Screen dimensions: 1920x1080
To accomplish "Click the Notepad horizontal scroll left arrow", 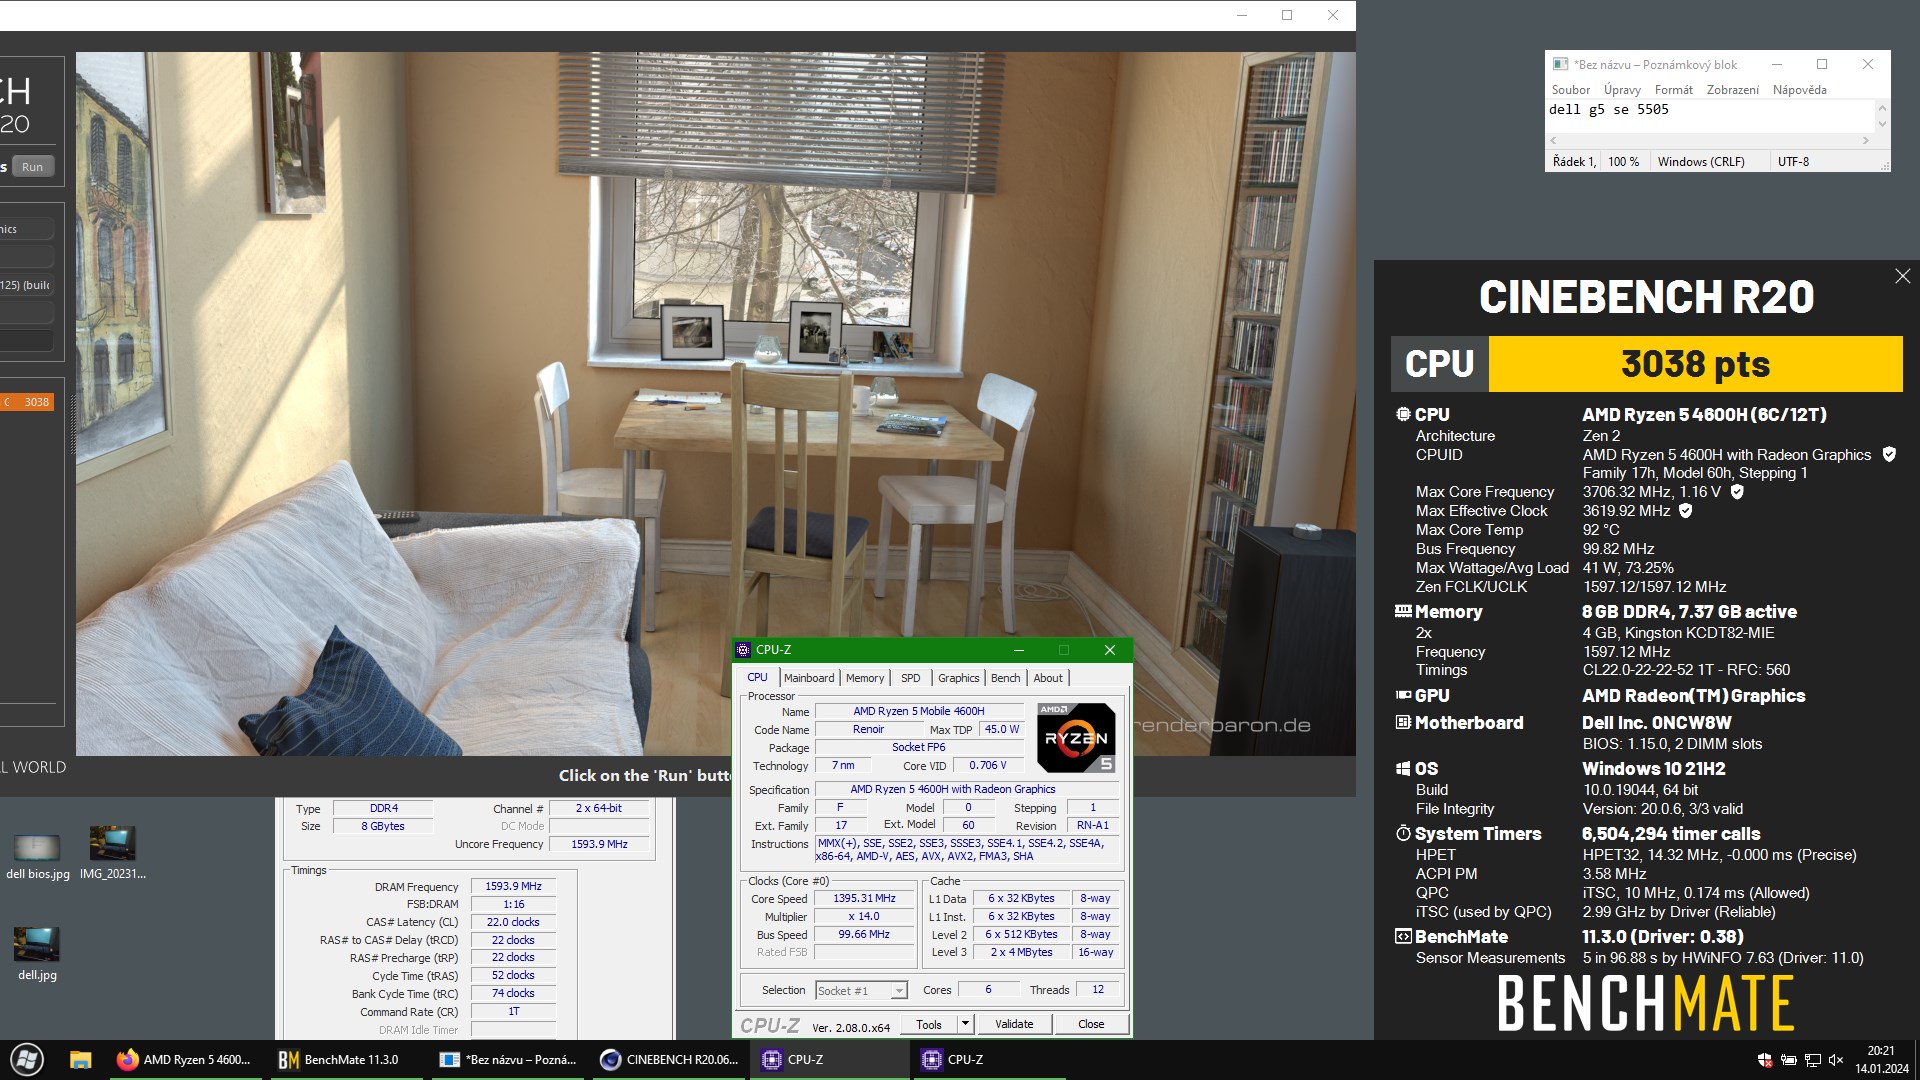I will pyautogui.click(x=1553, y=141).
